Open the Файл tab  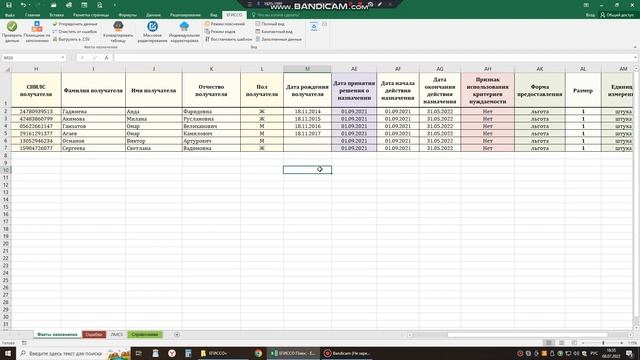pyautogui.click(x=9, y=15)
